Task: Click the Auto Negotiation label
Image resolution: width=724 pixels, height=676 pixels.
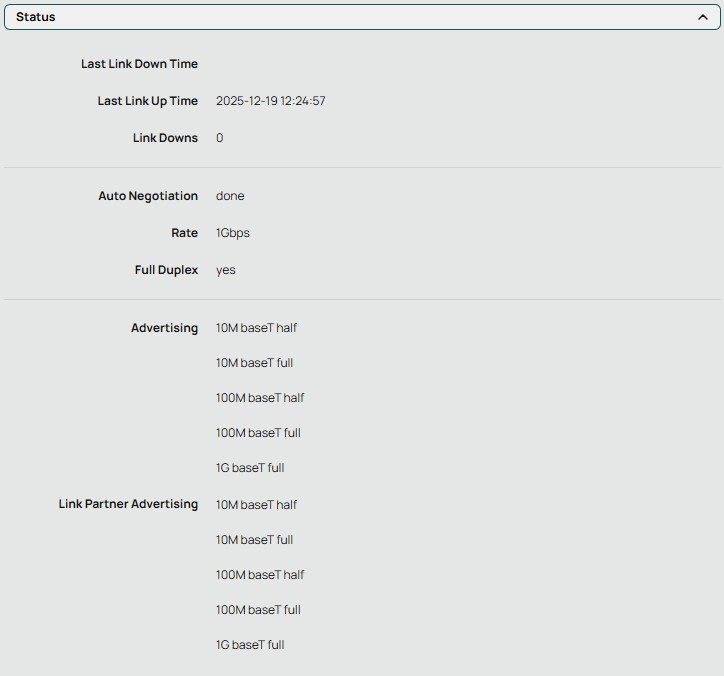Action: click(148, 196)
